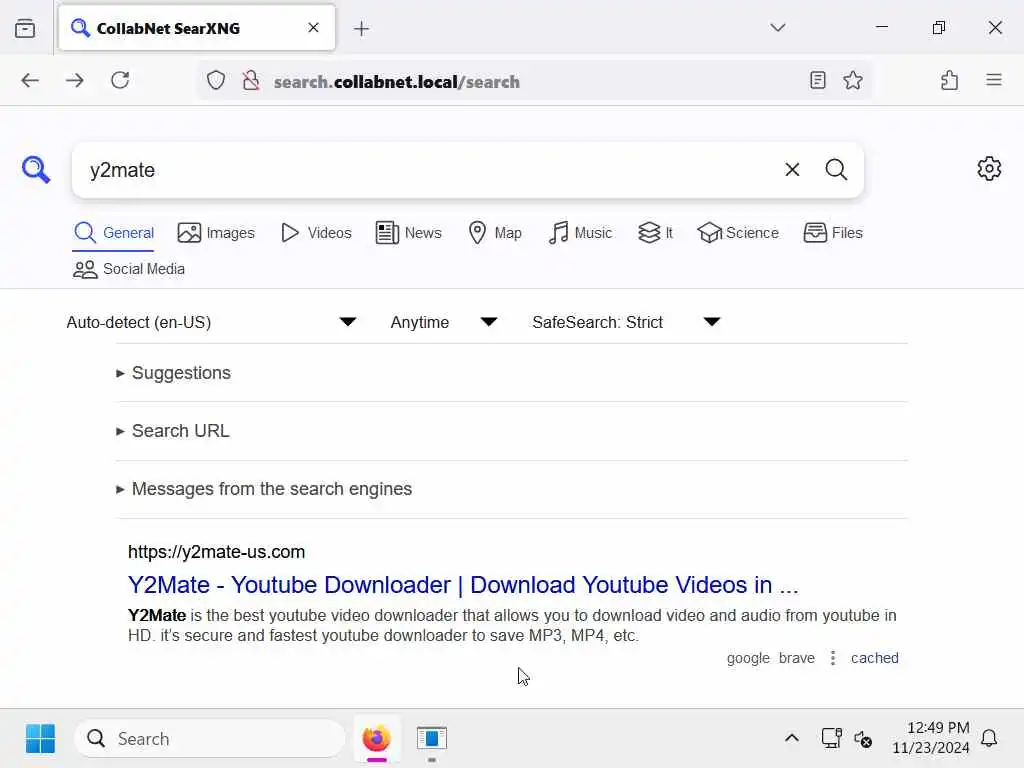Screen dimensions: 1024x768
Task: Open Windows notifications bell
Action: pyautogui.click(x=989, y=739)
